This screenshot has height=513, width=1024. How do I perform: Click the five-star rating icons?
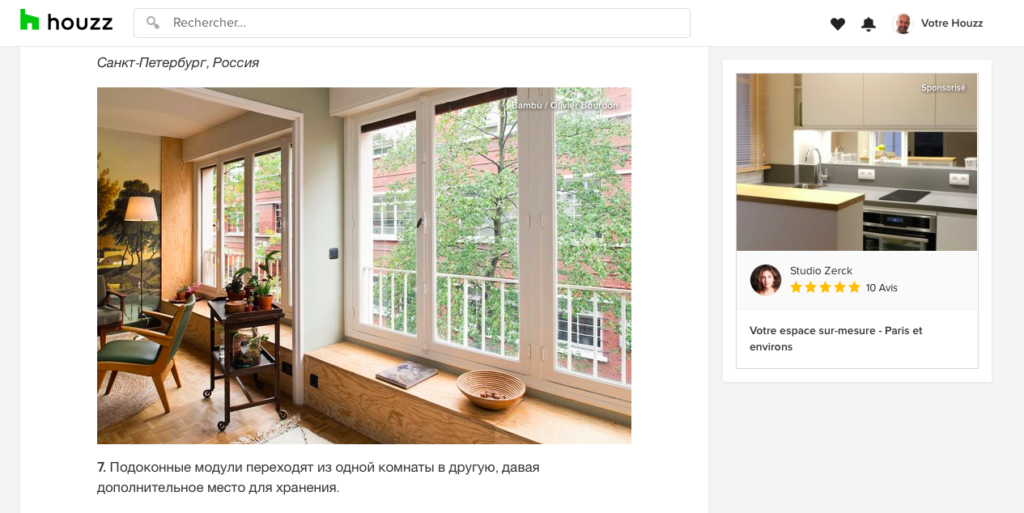[825, 287]
